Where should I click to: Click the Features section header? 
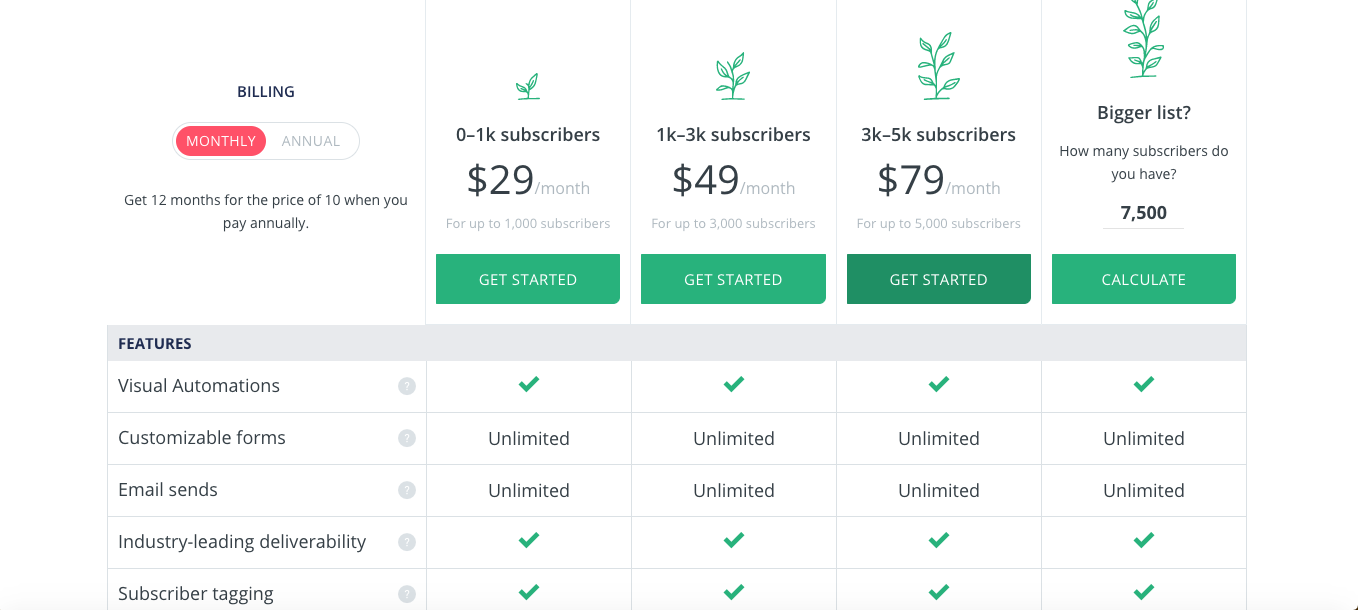coord(155,343)
